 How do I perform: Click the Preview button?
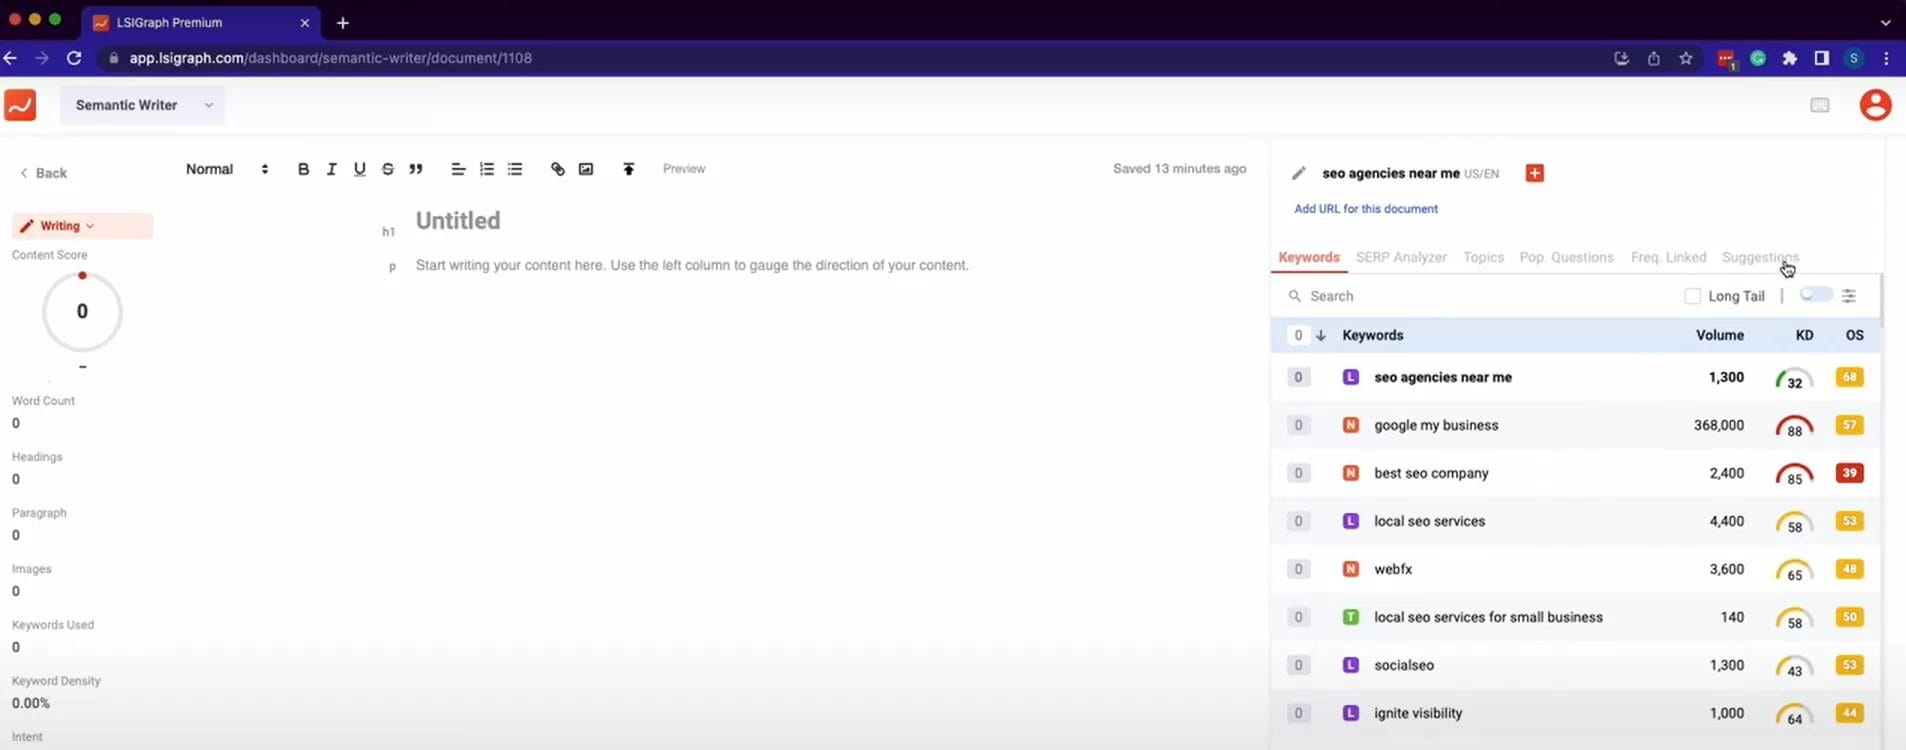pyautogui.click(x=684, y=169)
